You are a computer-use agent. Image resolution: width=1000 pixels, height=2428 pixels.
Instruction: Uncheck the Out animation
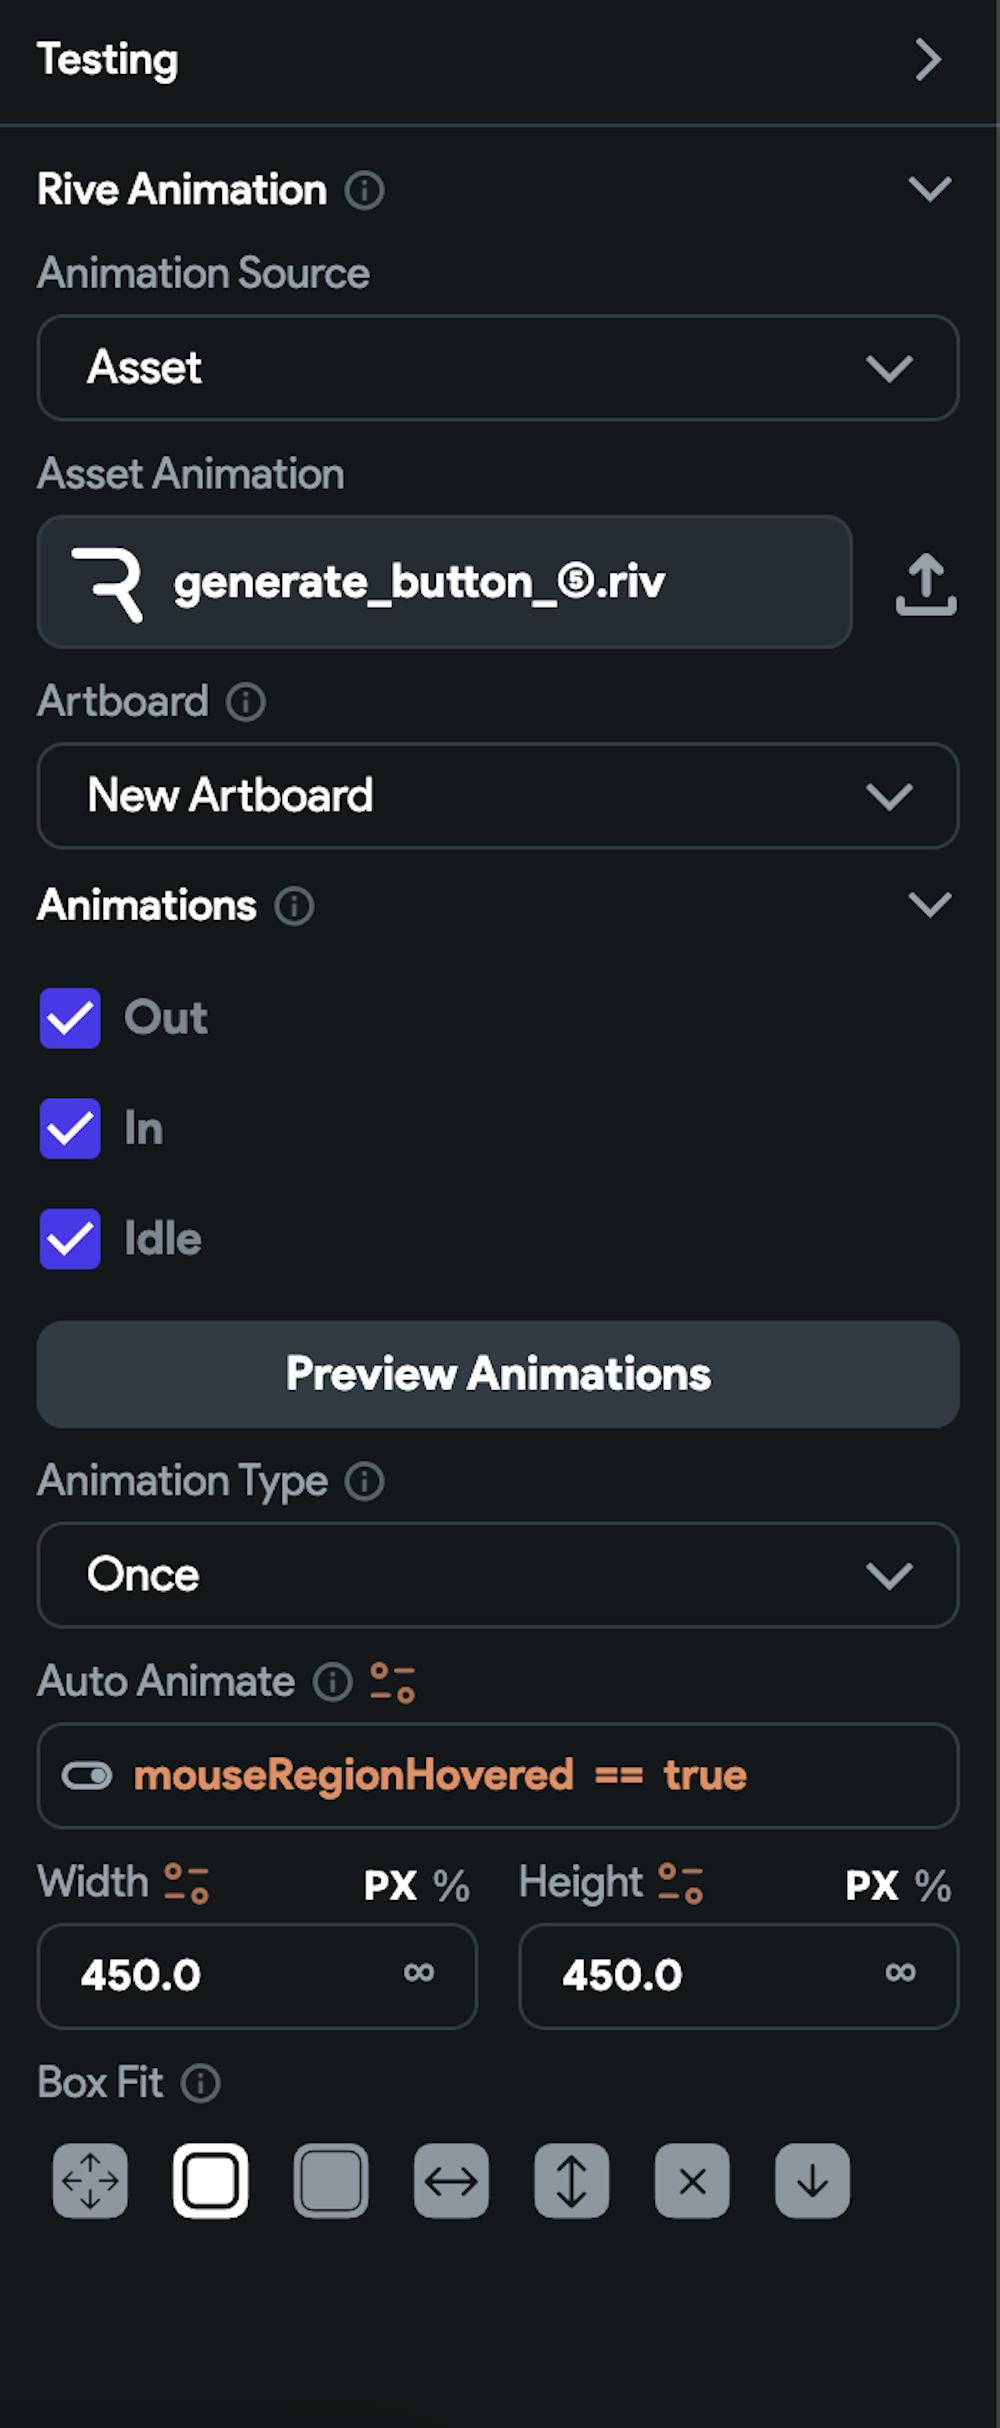(x=70, y=1018)
